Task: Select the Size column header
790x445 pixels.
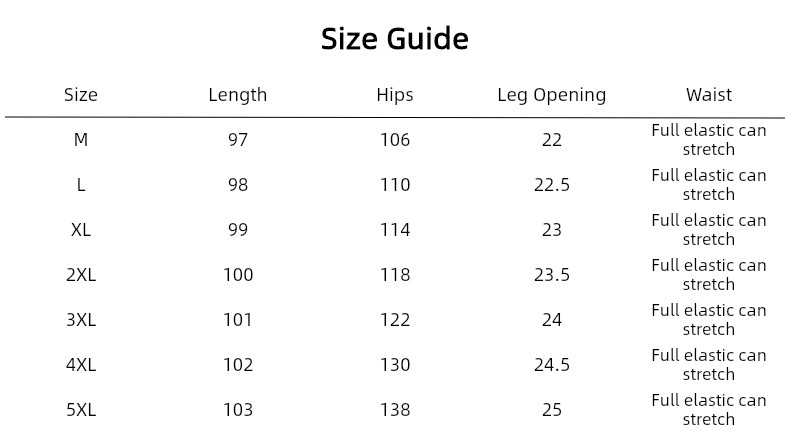Action: pyautogui.click(x=81, y=95)
